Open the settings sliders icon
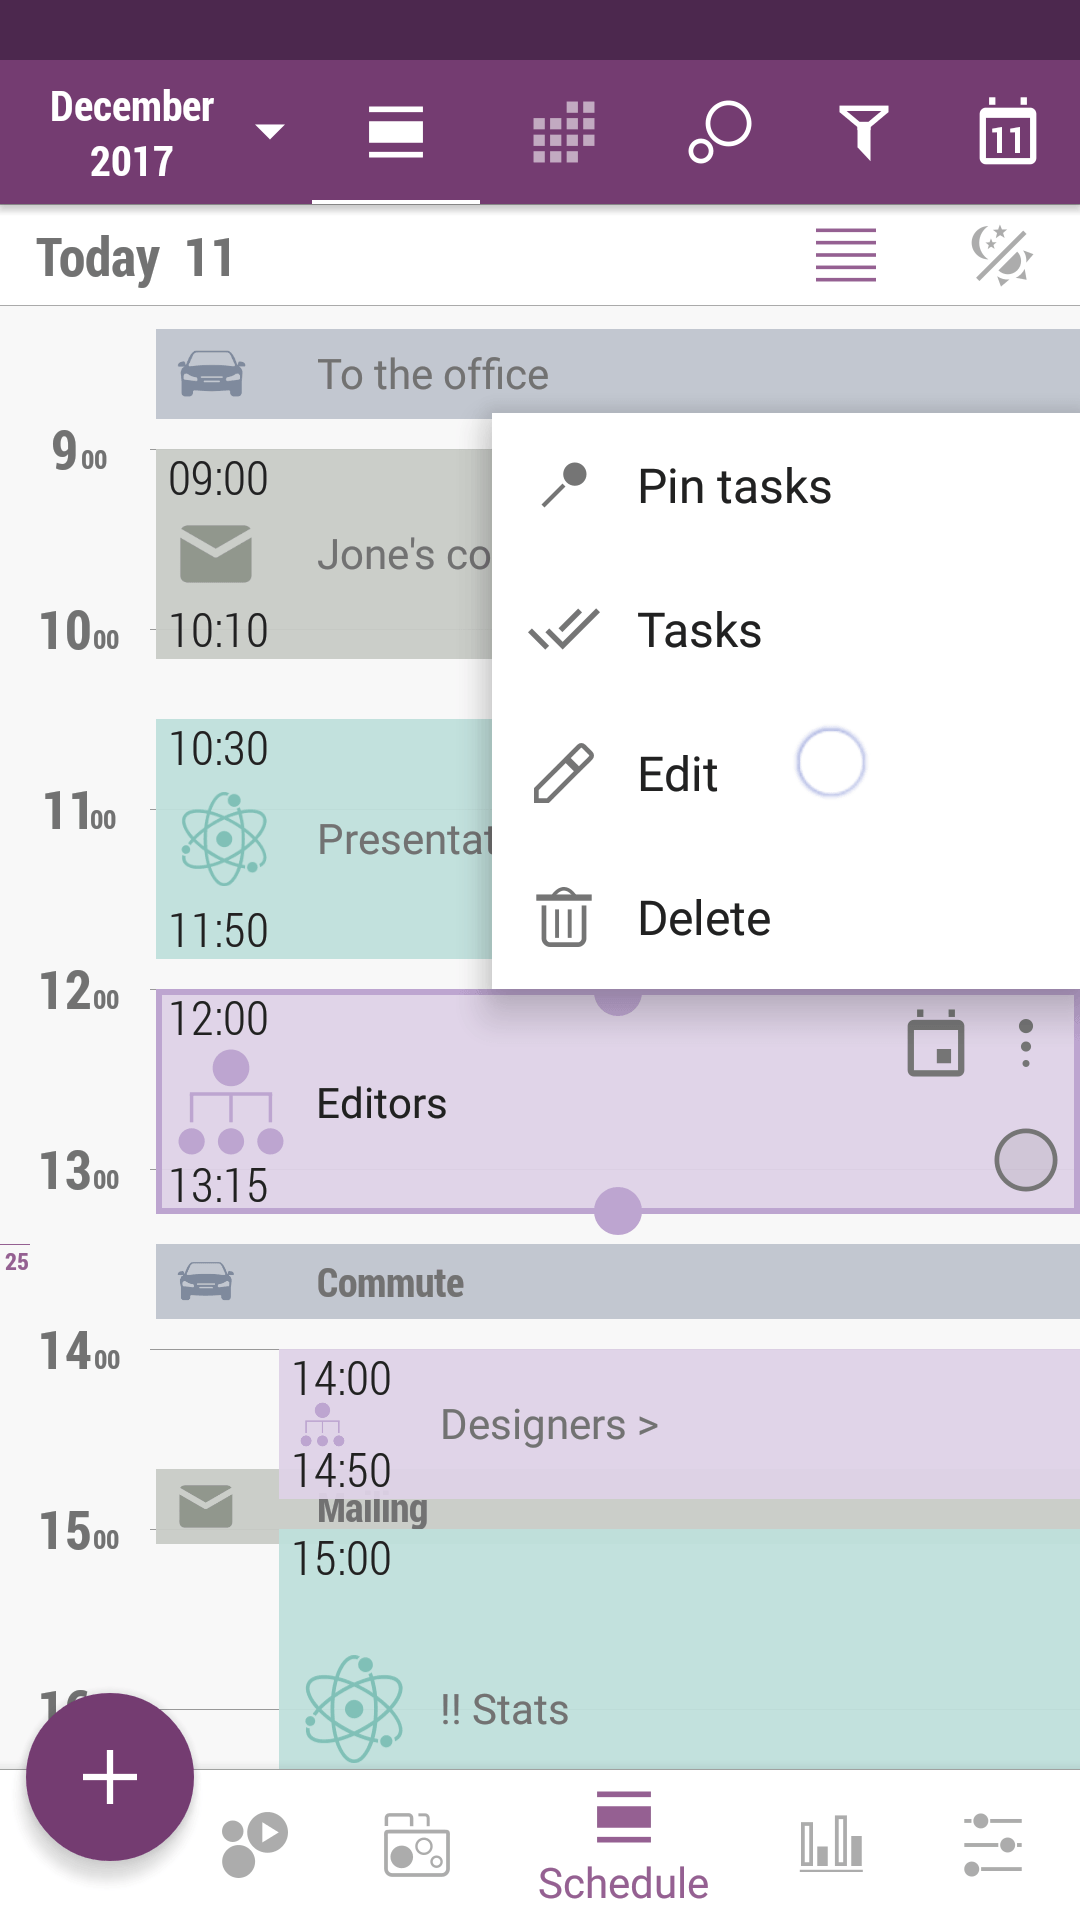 click(993, 1845)
